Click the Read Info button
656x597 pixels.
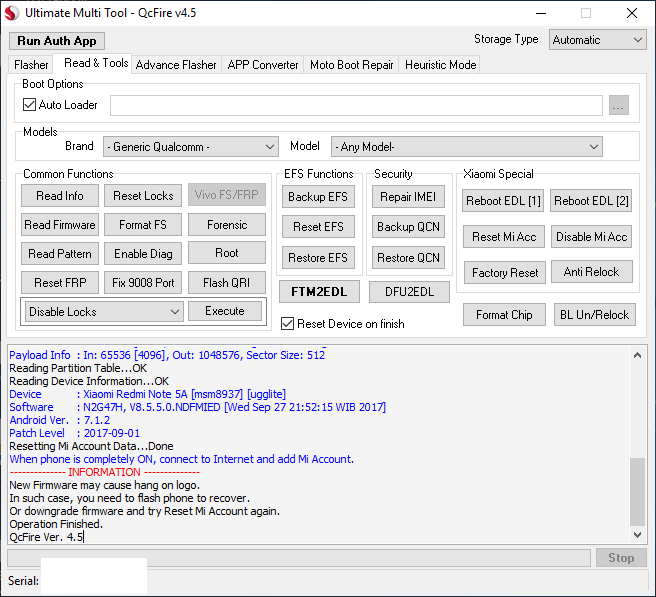pos(60,196)
